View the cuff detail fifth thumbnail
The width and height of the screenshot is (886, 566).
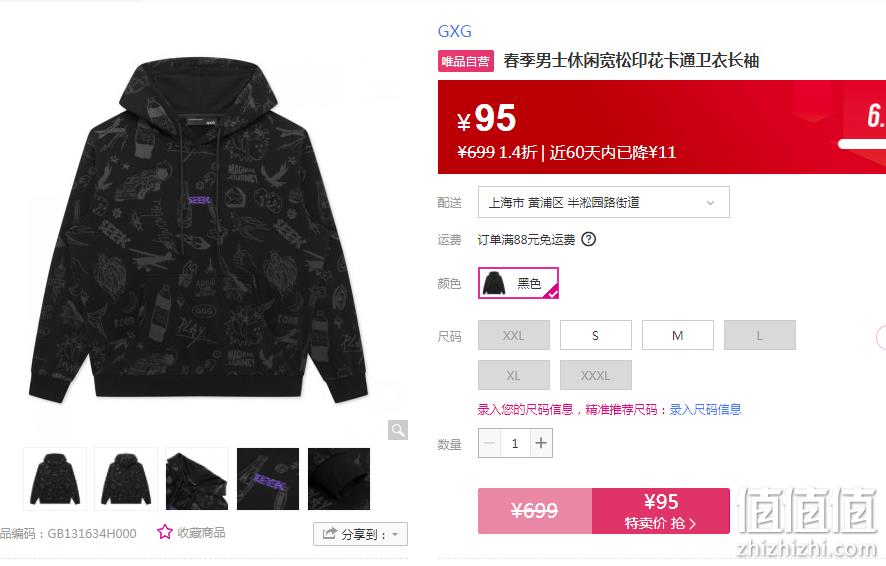pos(339,479)
